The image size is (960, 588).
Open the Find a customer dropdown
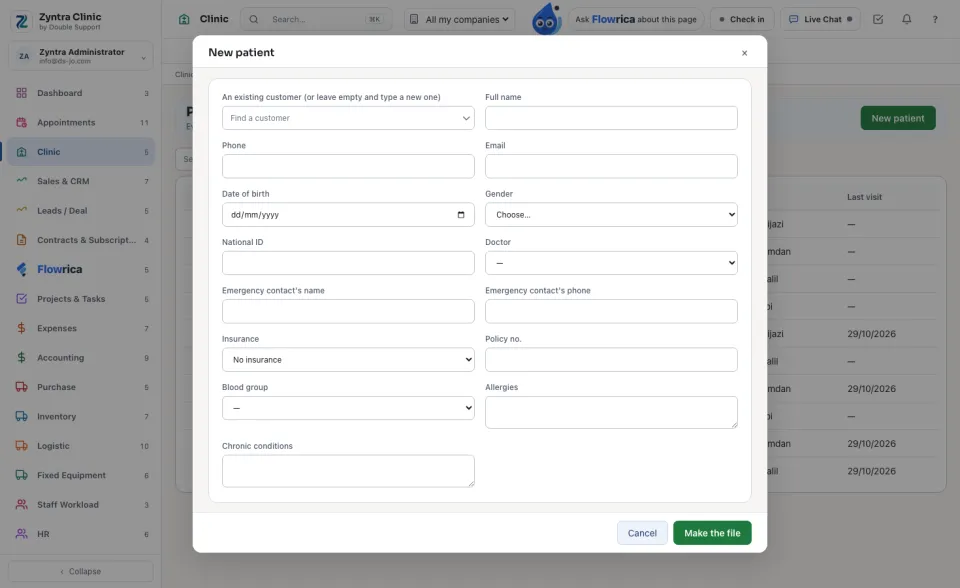tap(348, 118)
